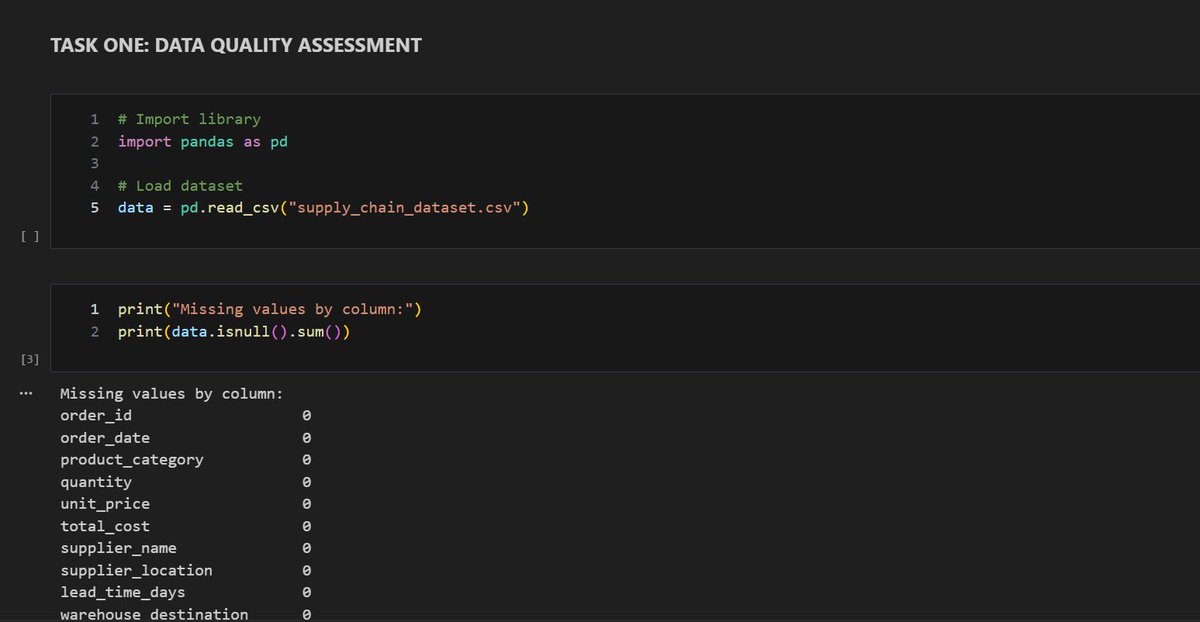This screenshot has width=1200, height=622.
Task: Click the 'order_date' output row
Action: [186, 437]
